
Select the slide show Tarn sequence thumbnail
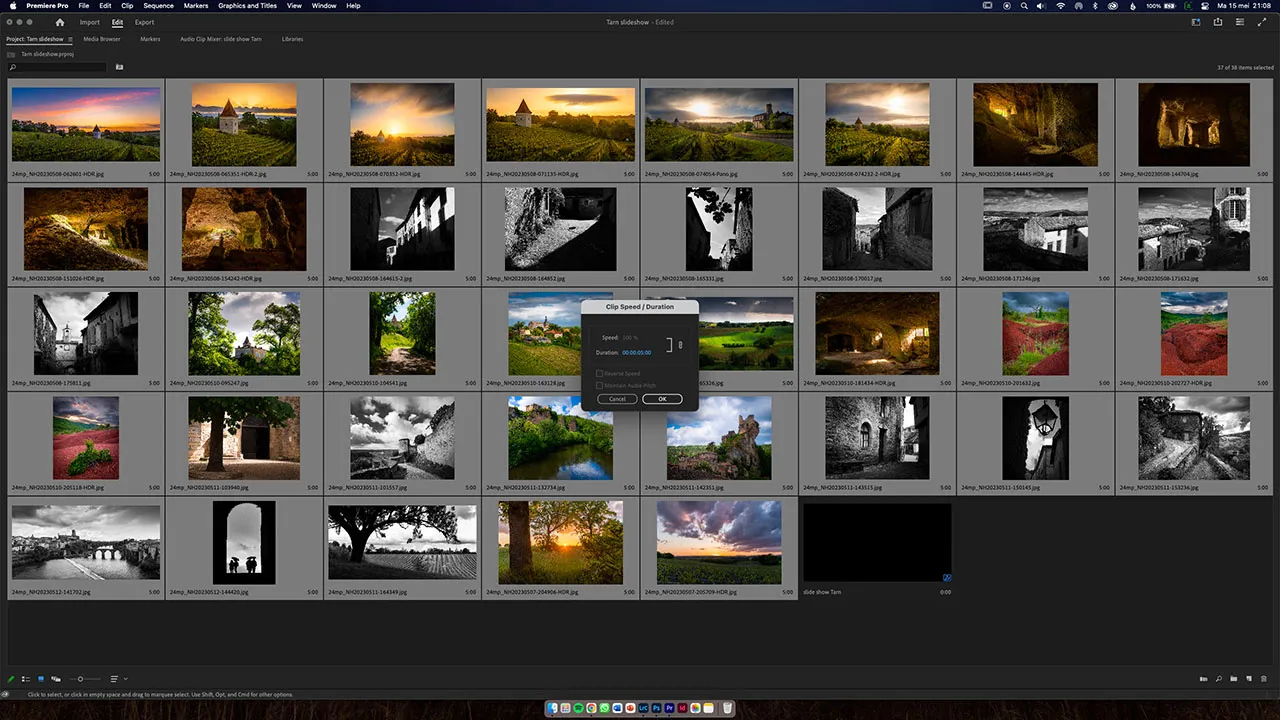click(877, 543)
